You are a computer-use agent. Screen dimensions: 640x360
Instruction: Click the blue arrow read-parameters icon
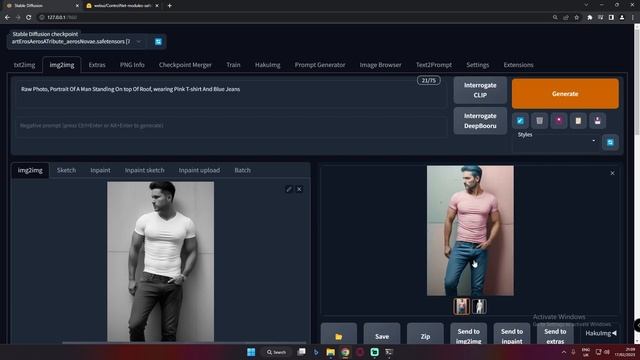click(x=520, y=121)
